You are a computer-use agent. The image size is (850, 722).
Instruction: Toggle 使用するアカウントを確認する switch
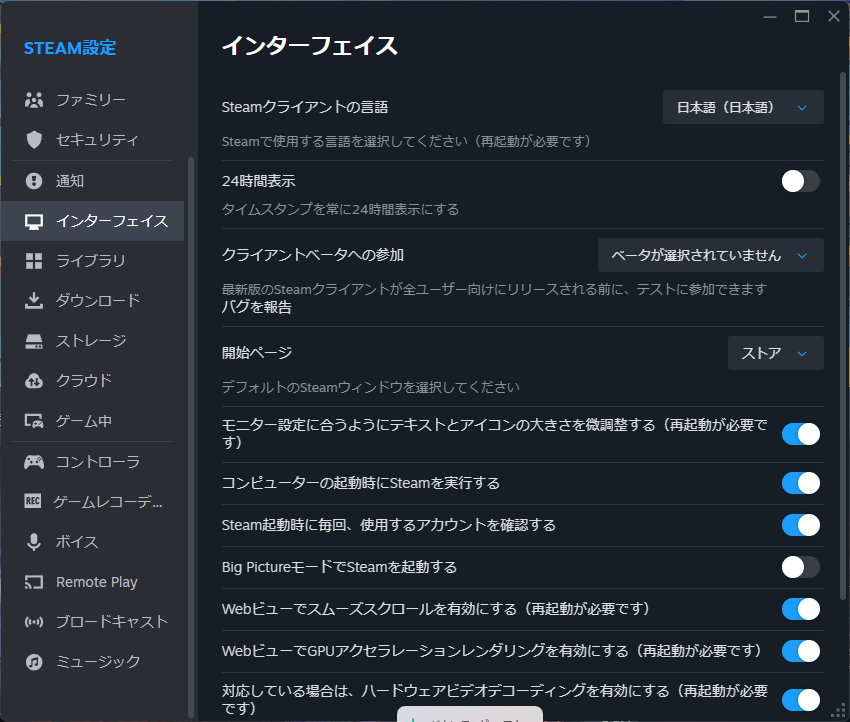tap(801, 525)
